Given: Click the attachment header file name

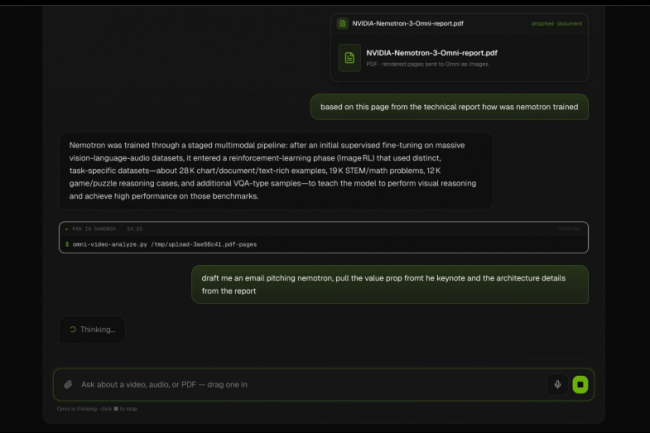Looking at the screenshot, I should pos(397,22).
